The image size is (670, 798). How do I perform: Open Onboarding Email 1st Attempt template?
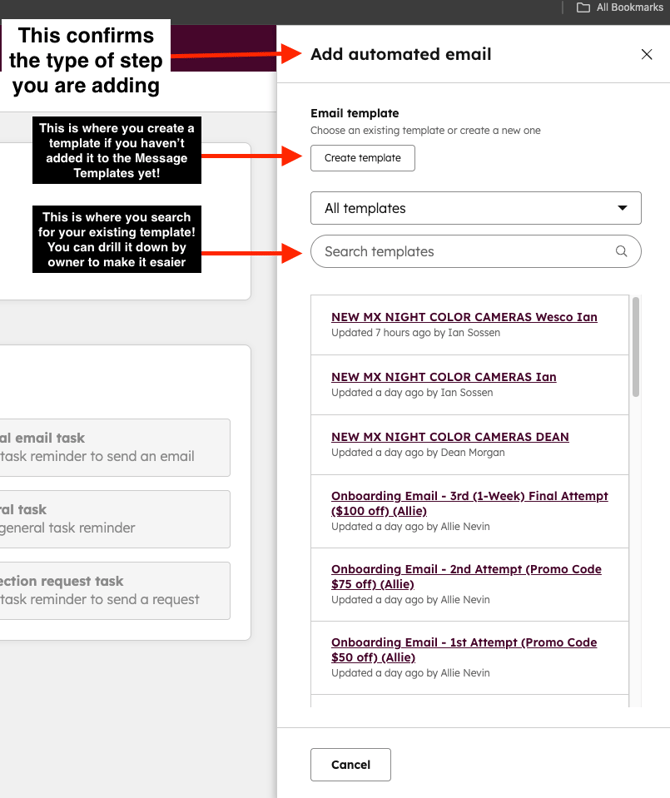pyautogui.click(x=464, y=650)
